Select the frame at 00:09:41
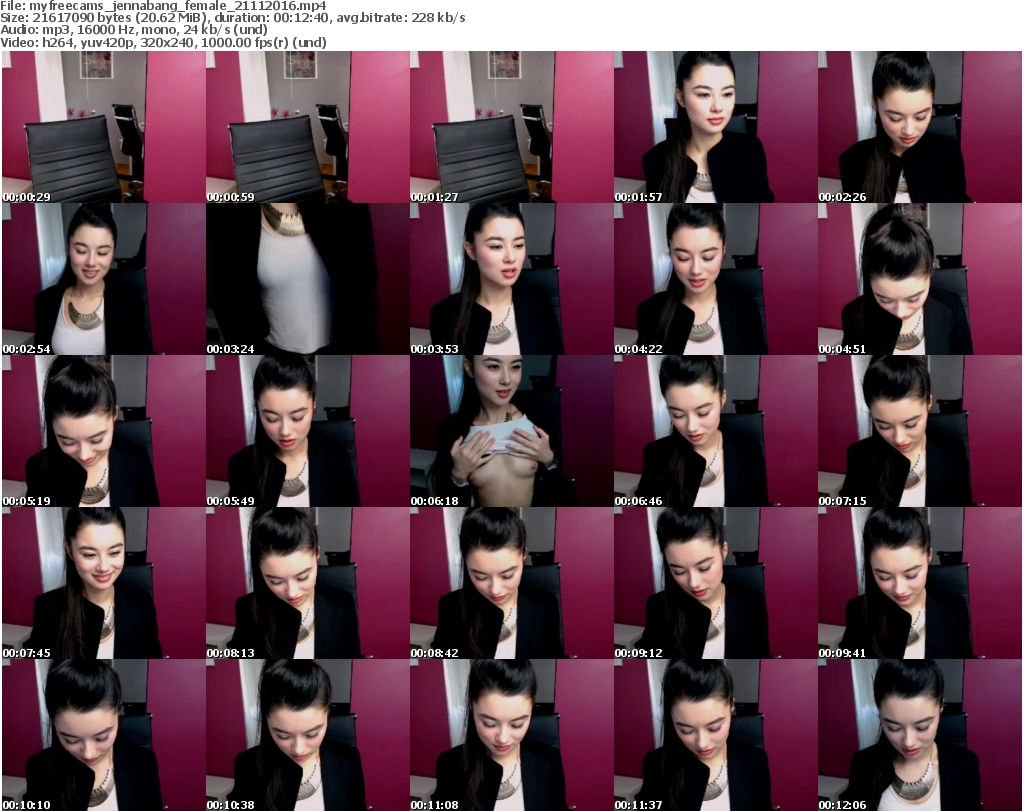This screenshot has width=1024, height=811. pyautogui.click(x=920, y=583)
